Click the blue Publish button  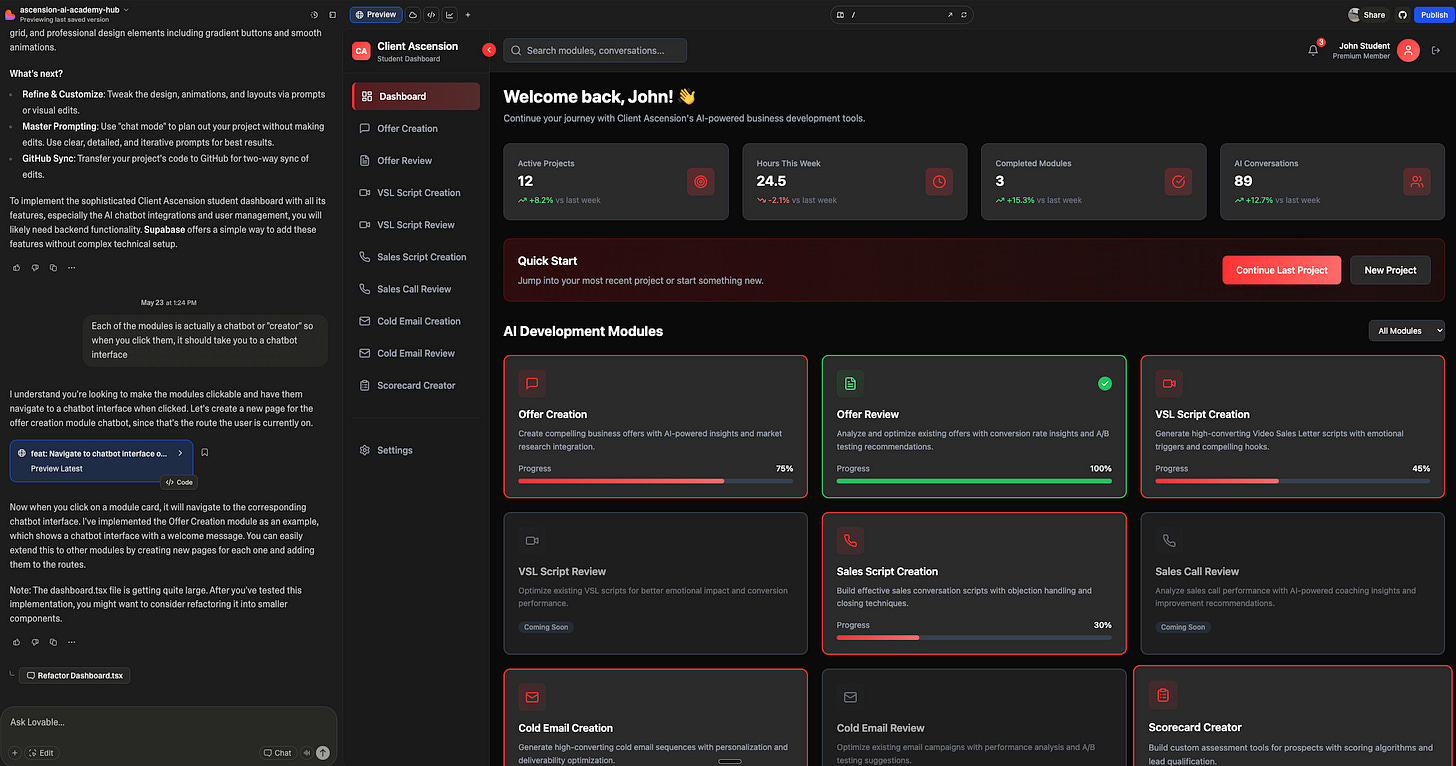click(1433, 15)
